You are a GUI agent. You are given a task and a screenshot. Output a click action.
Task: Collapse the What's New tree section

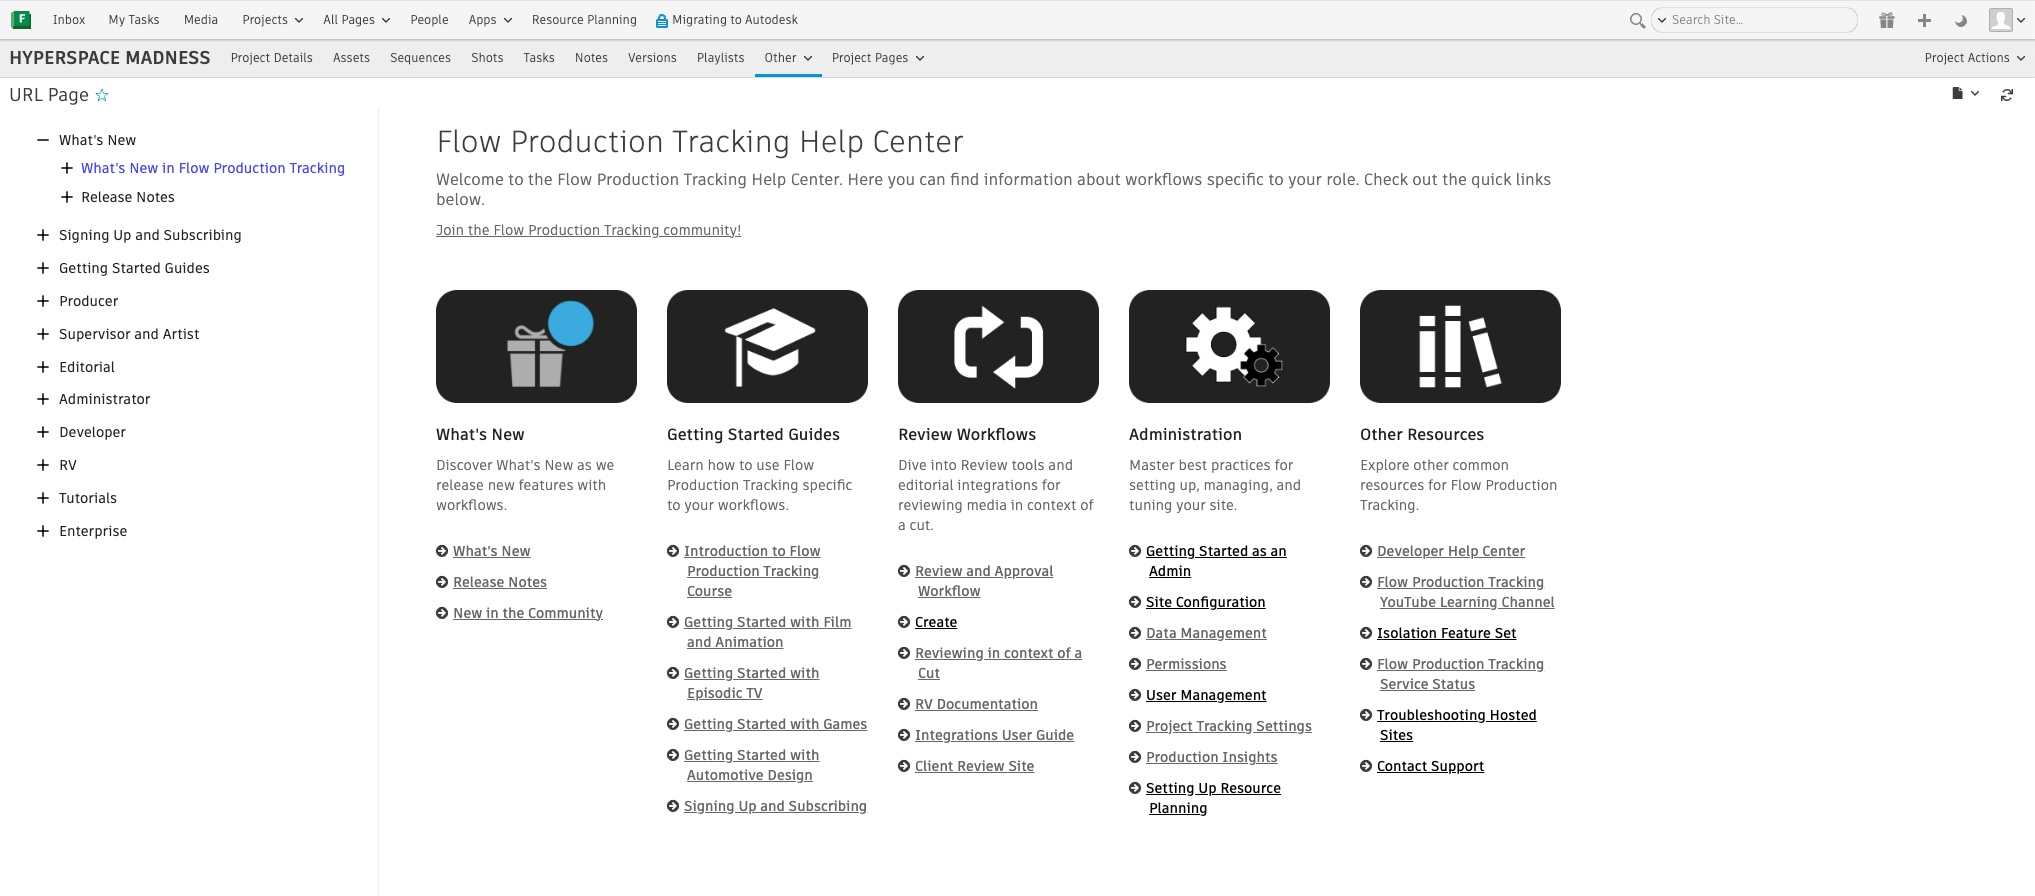[x=42, y=140]
